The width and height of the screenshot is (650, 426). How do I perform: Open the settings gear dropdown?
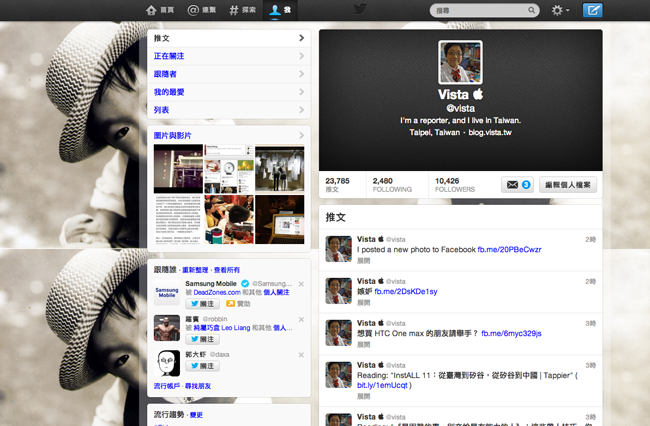coord(560,10)
